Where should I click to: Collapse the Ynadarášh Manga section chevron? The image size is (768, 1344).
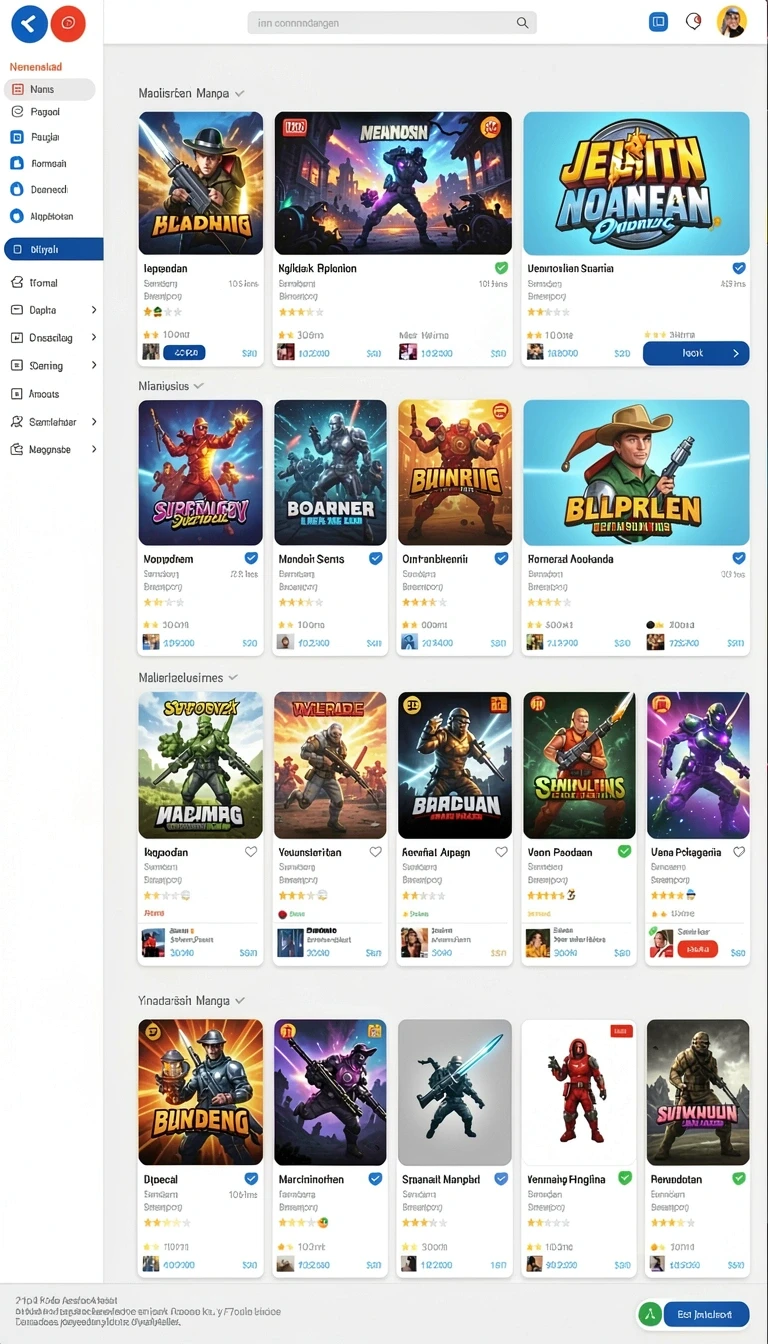pyautogui.click(x=239, y=1000)
